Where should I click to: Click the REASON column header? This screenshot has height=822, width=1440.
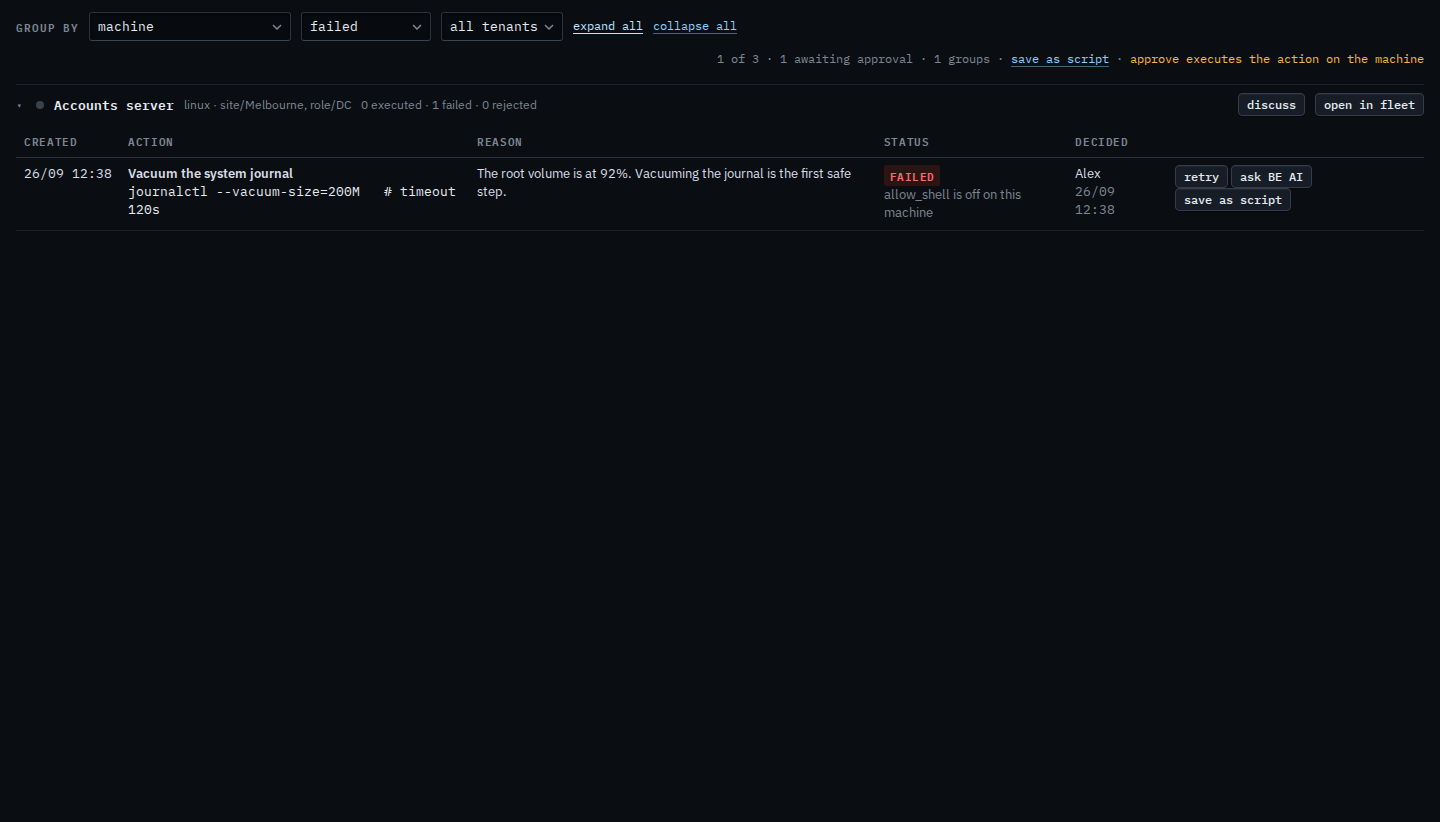(x=500, y=142)
